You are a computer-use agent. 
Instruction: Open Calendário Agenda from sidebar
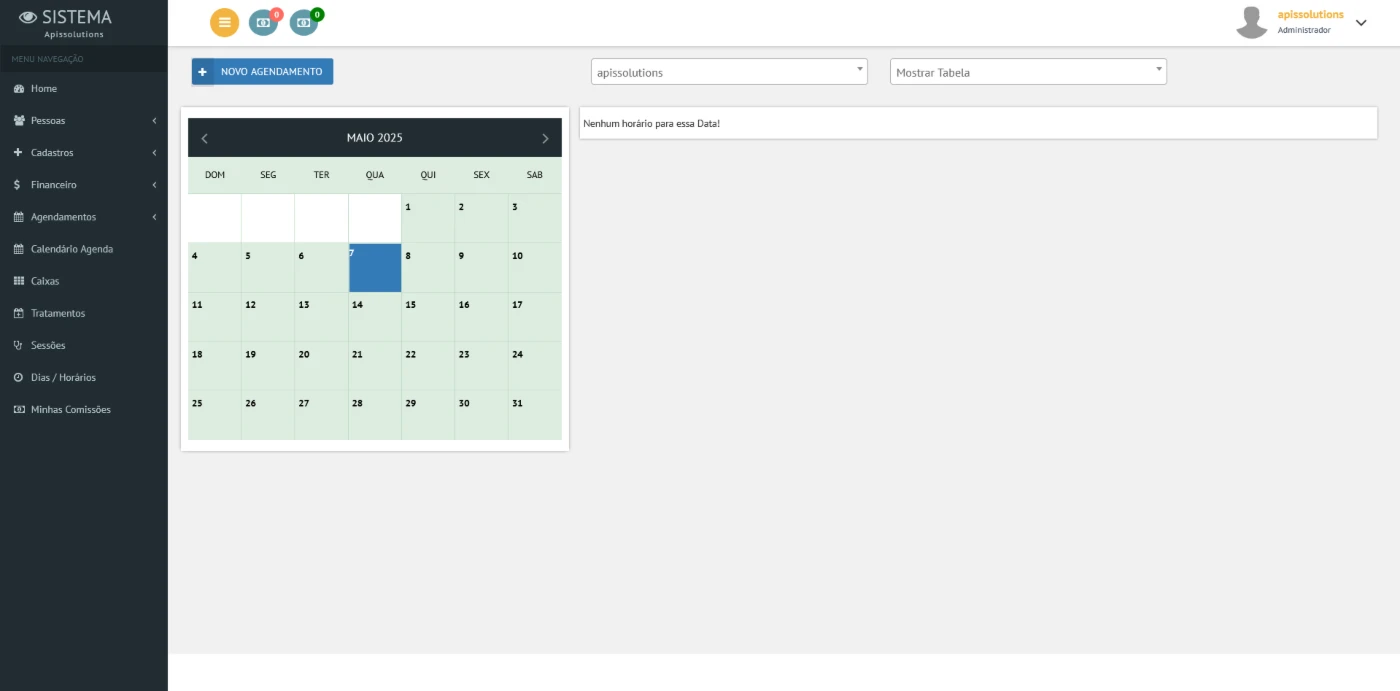click(72, 249)
